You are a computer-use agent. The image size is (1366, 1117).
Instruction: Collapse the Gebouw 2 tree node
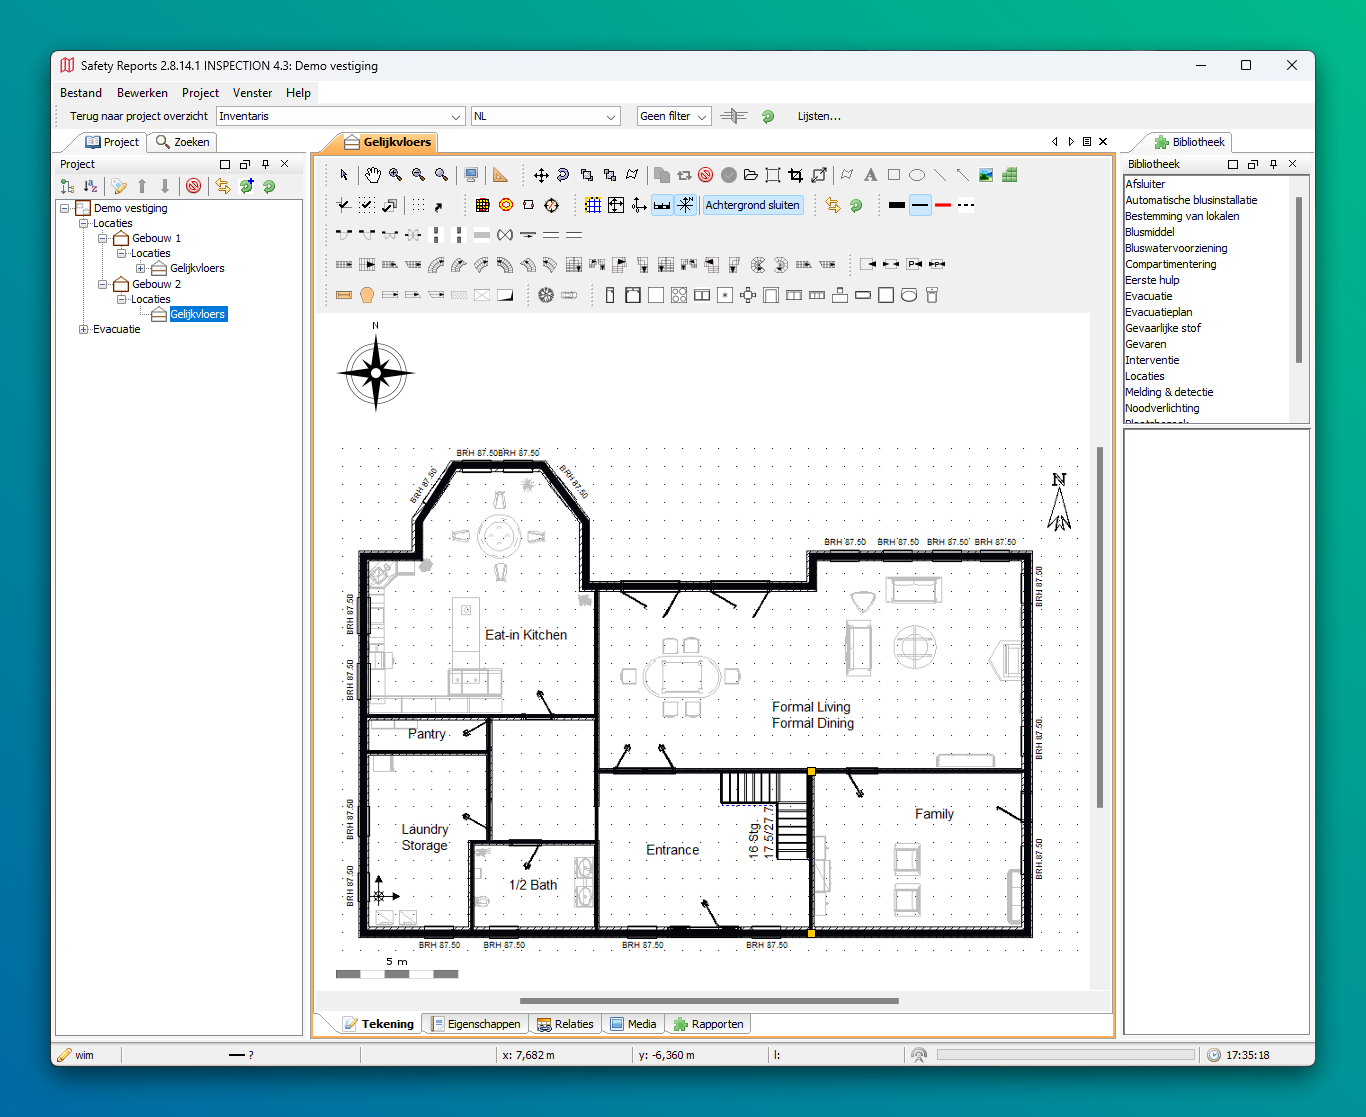coord(103,284)
